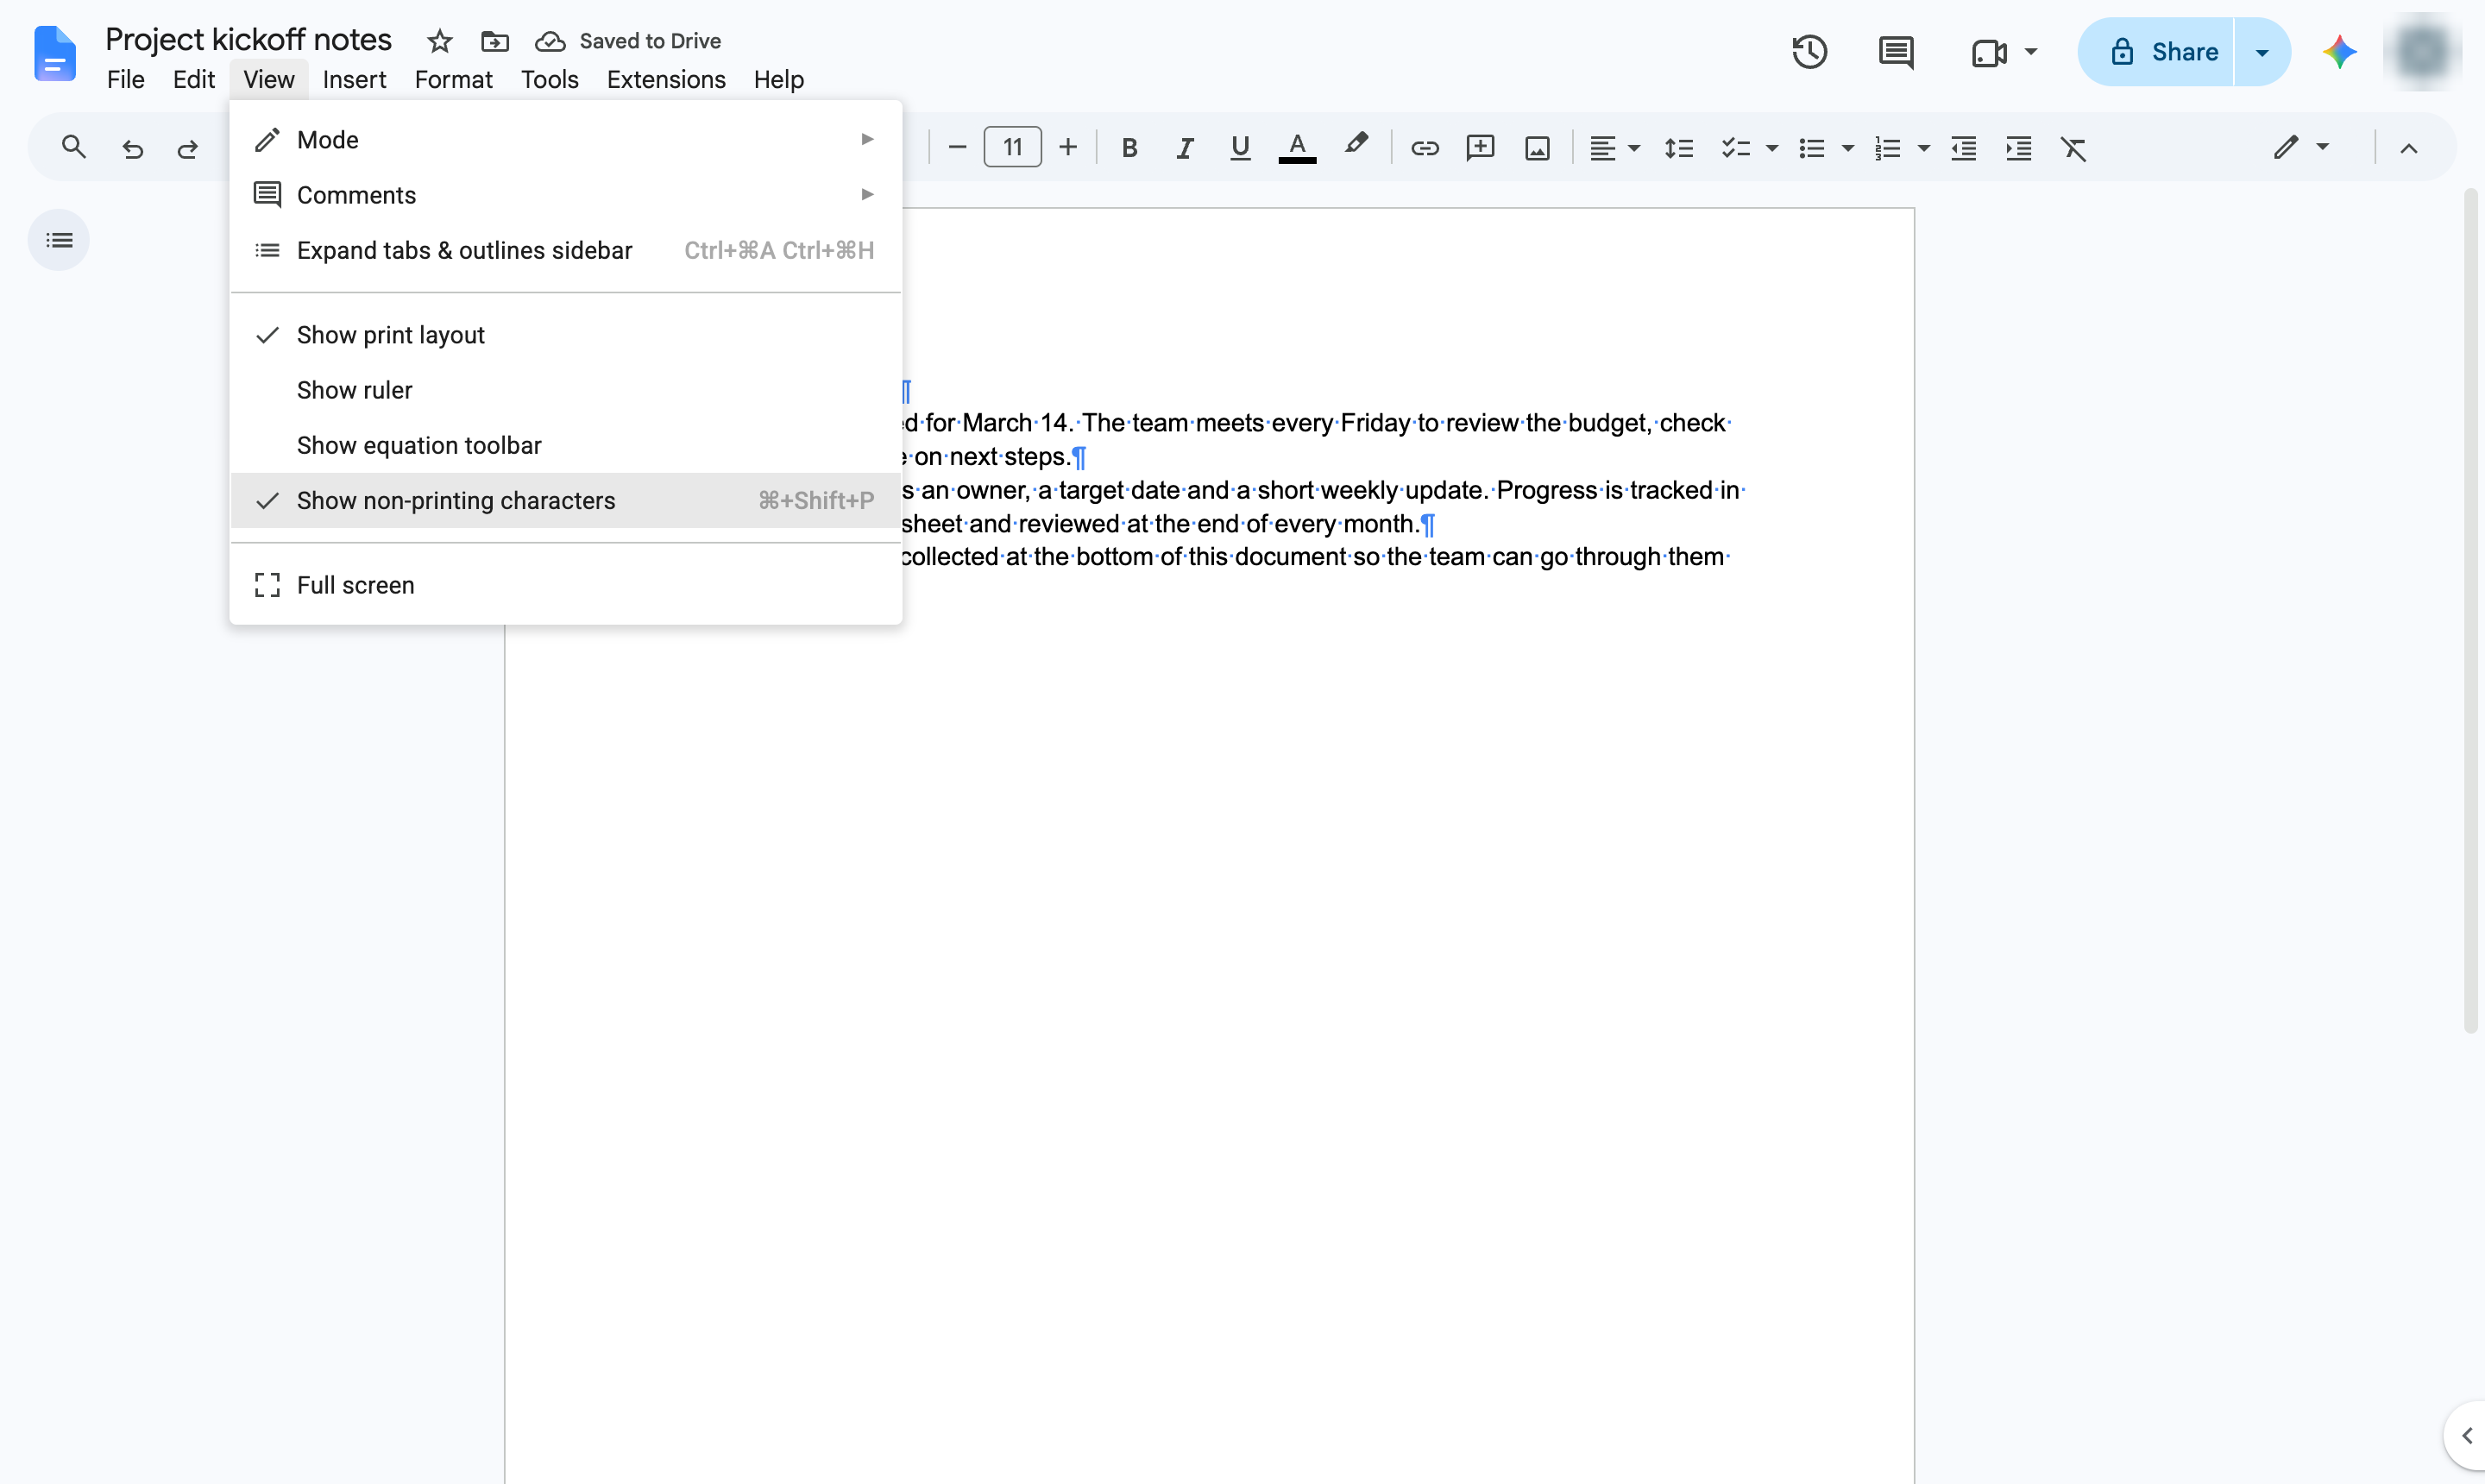2485x1484 pixels.
Task: Open the Format menu
Action: tap(453, 79)
